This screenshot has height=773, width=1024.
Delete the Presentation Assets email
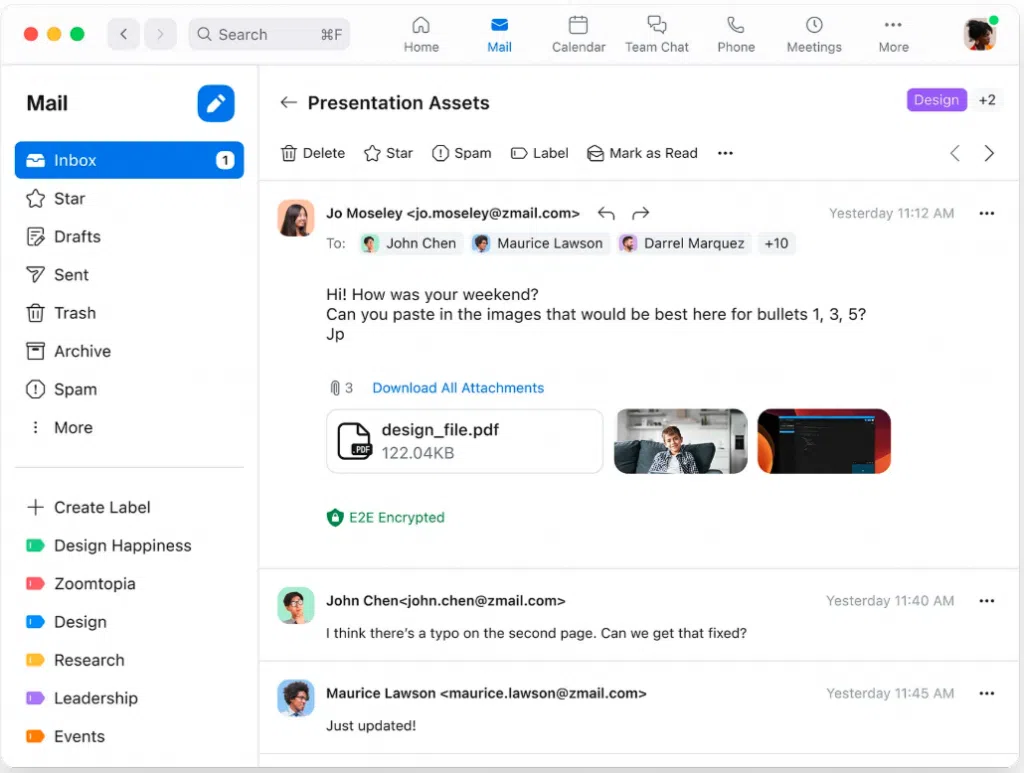(x=313, y=153)
